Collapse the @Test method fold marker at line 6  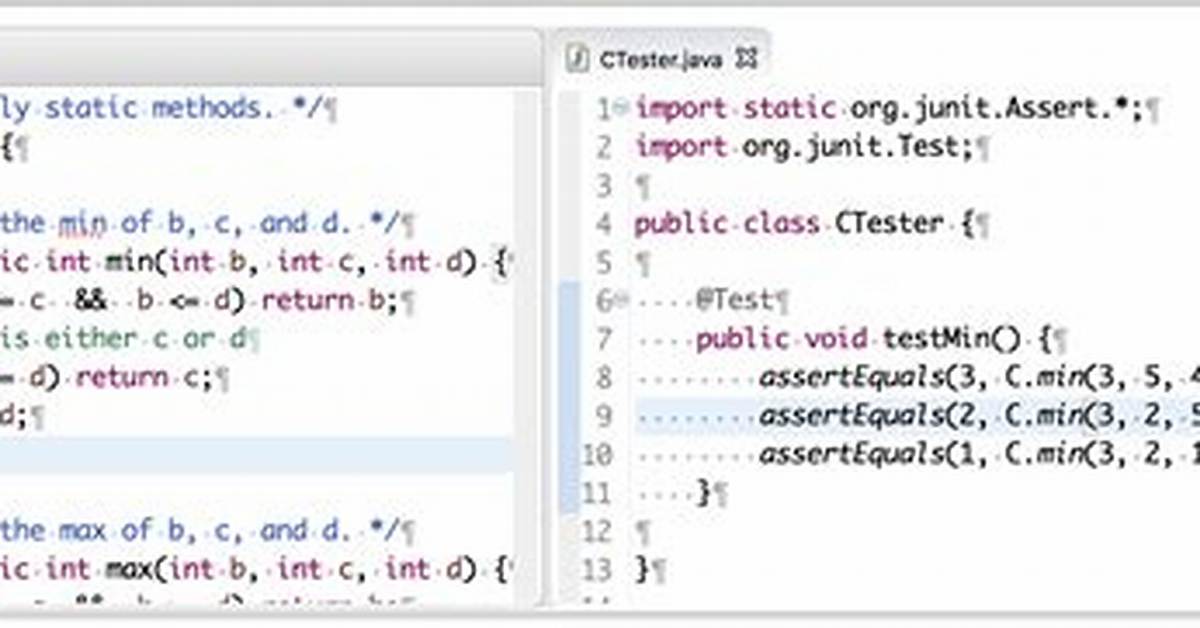pos(622,299)
